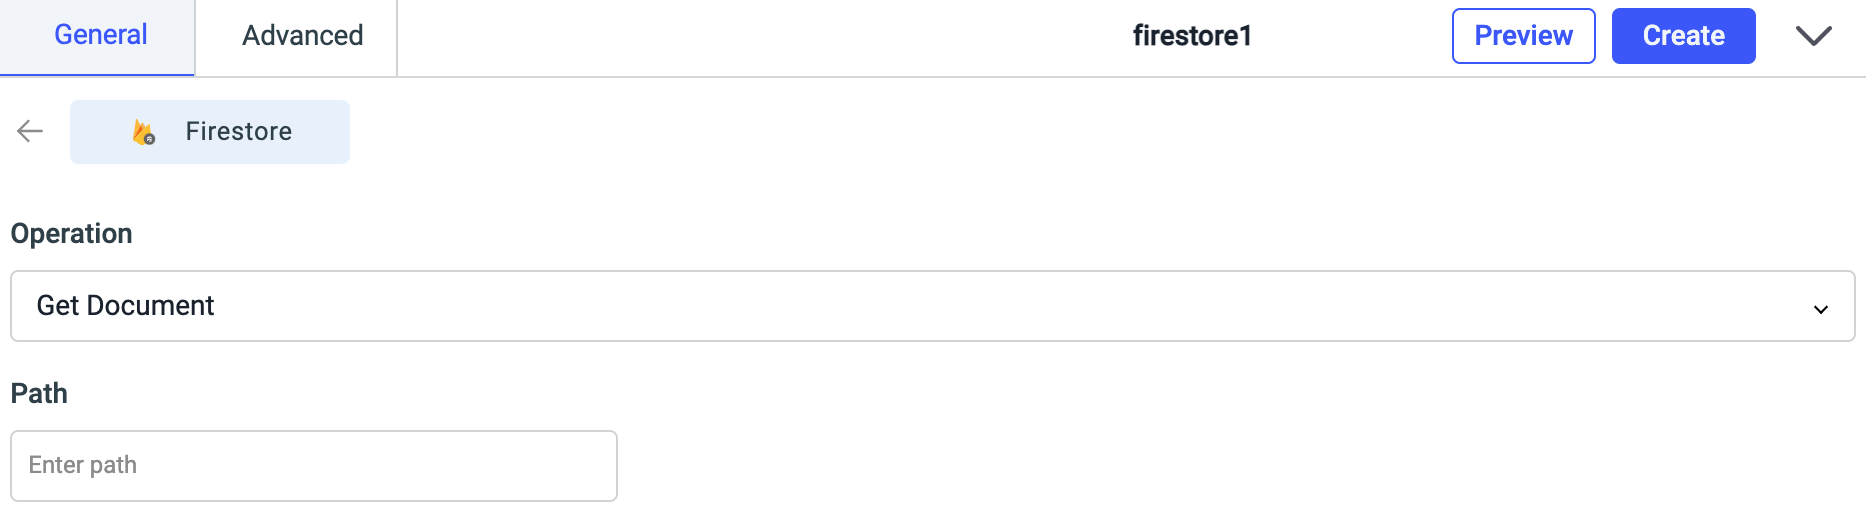Select the Get Document combo box value
1866x512 pixels.
click(126, 306)
